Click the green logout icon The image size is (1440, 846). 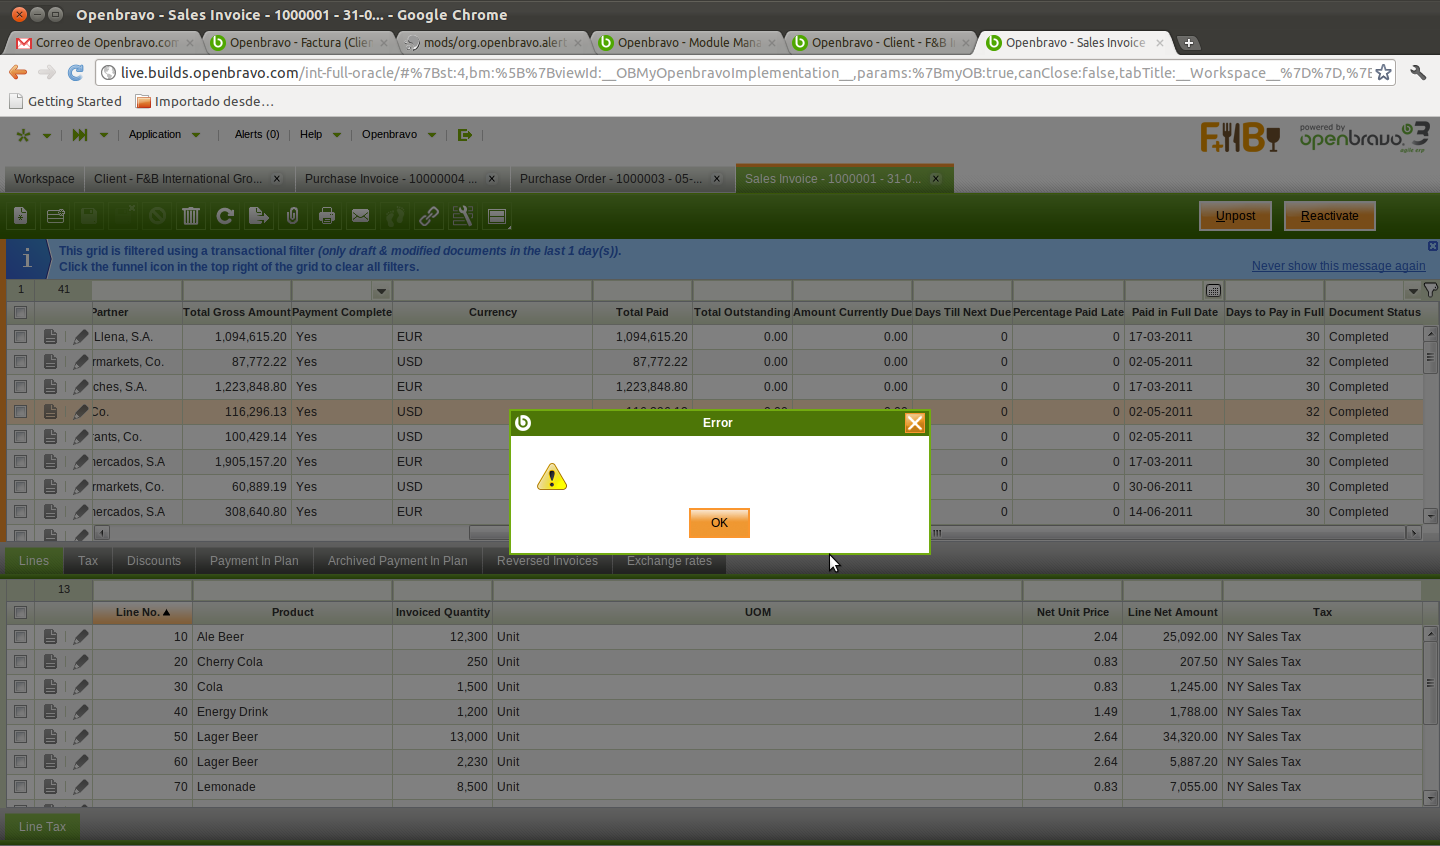pos(464,135)
